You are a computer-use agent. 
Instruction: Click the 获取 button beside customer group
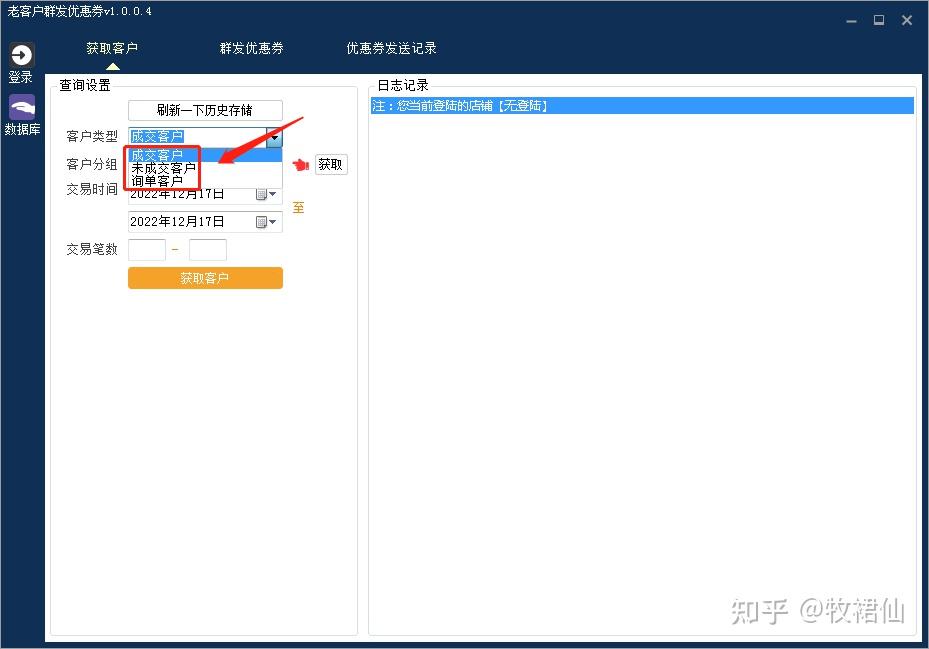331,164
